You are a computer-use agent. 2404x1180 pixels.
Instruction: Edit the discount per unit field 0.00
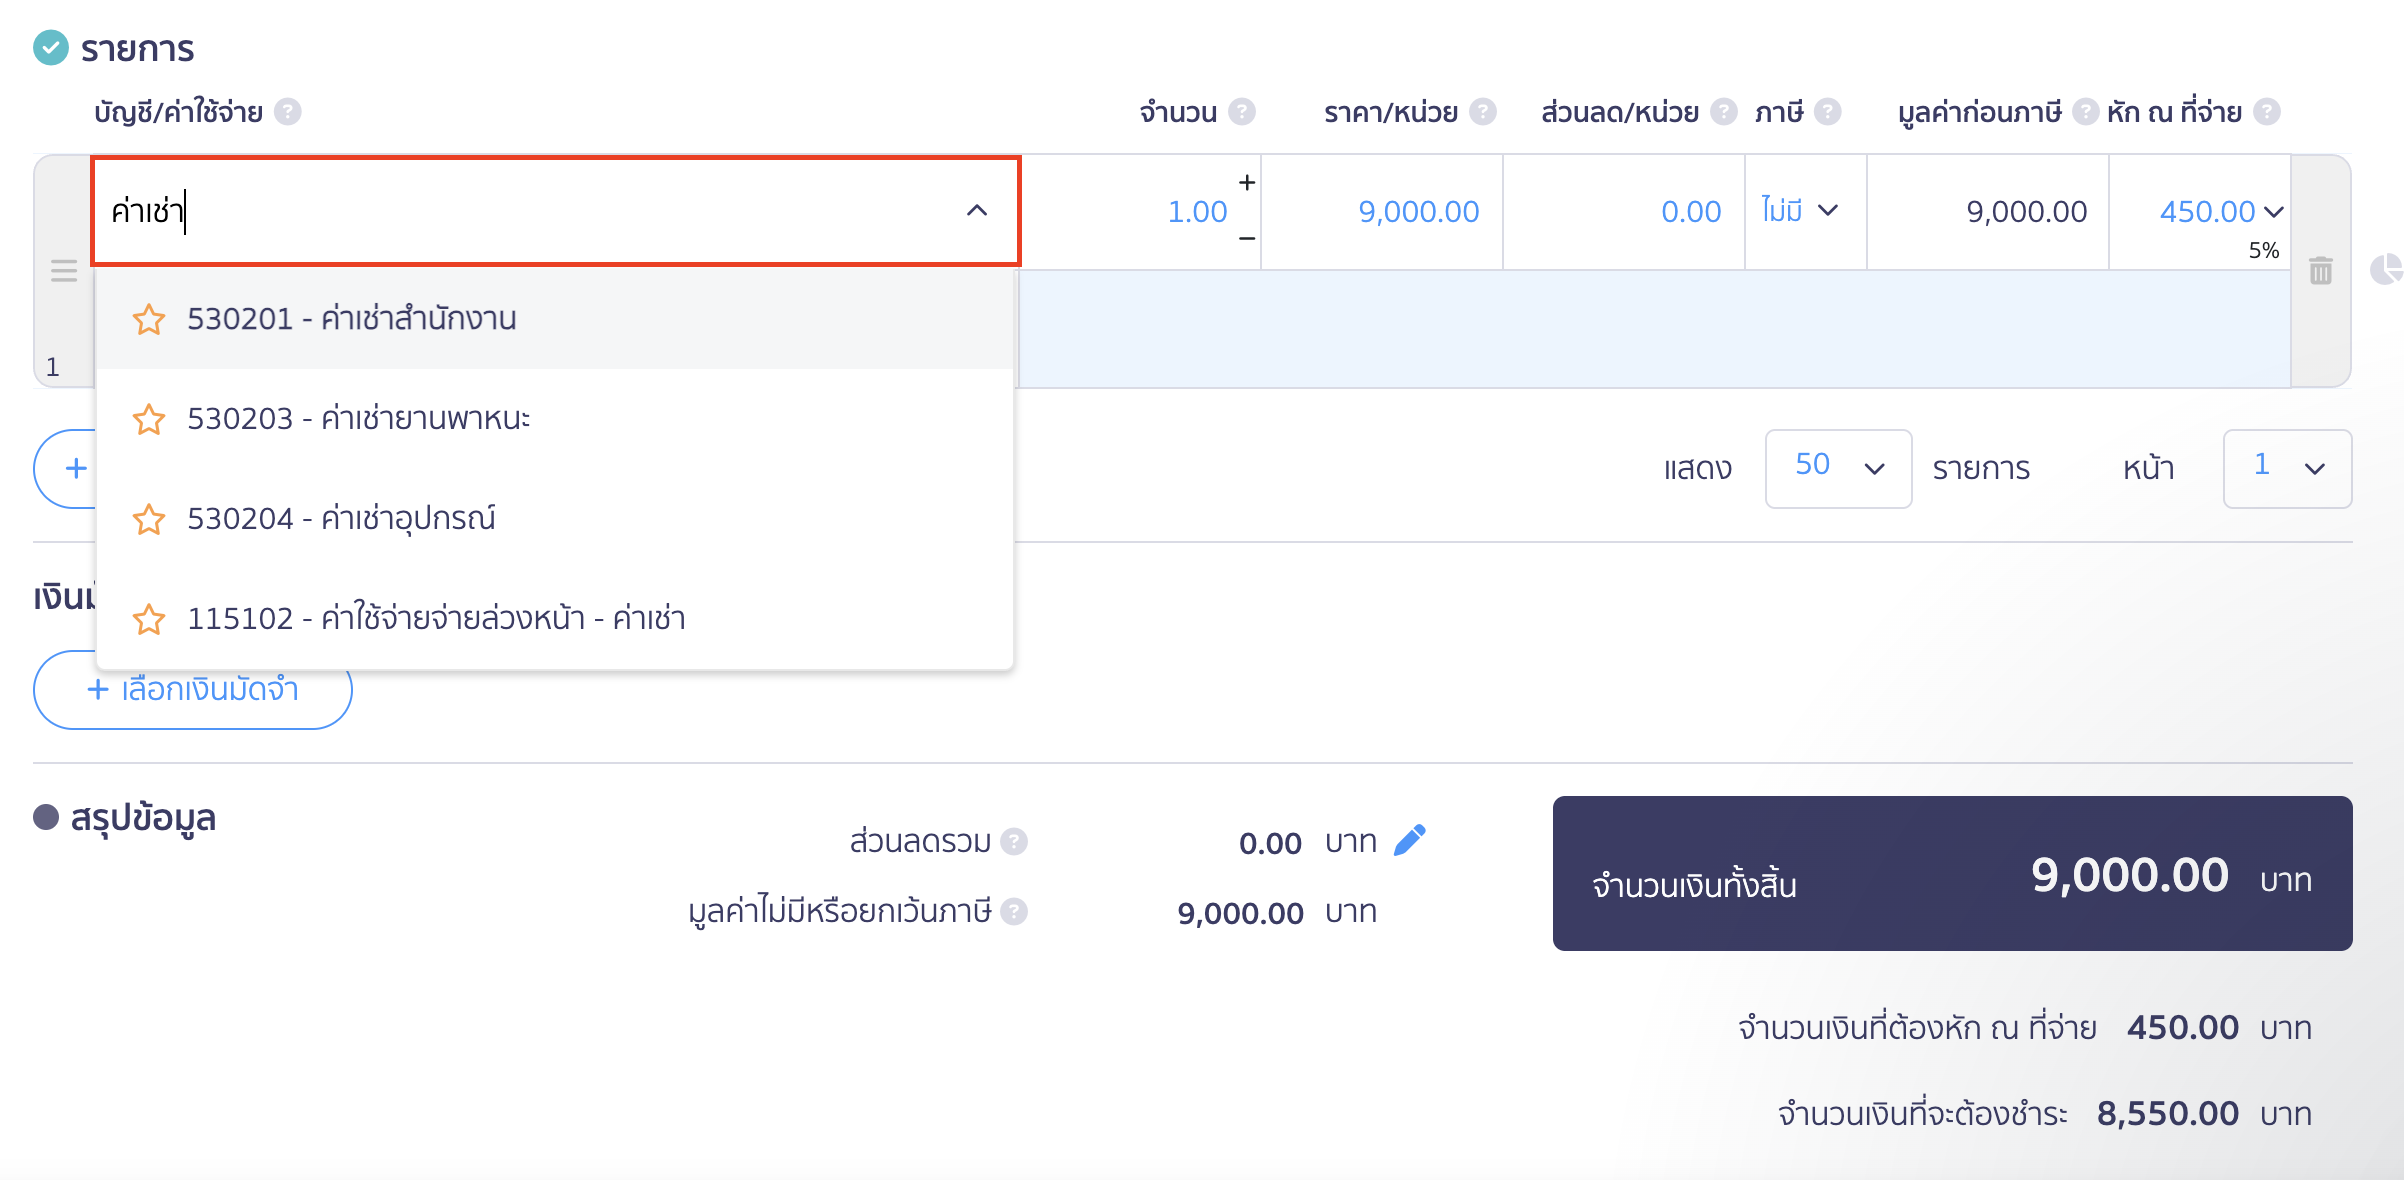point(1624,211)
